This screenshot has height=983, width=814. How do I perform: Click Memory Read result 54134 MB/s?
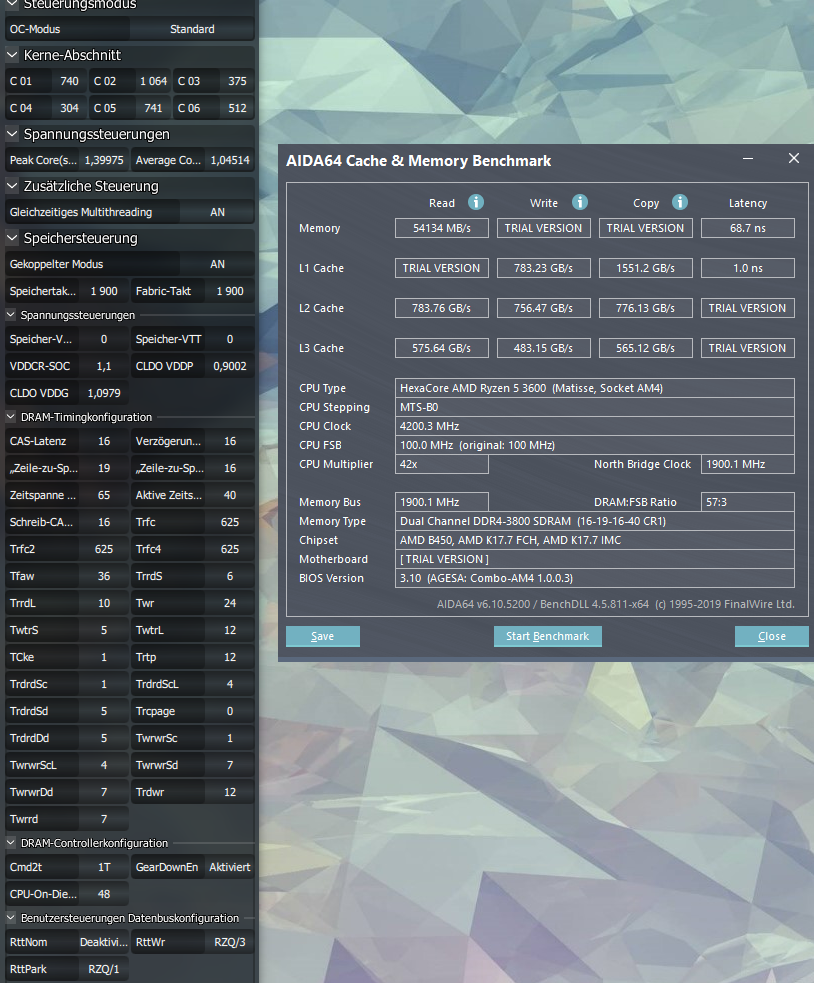coord(441,228)
